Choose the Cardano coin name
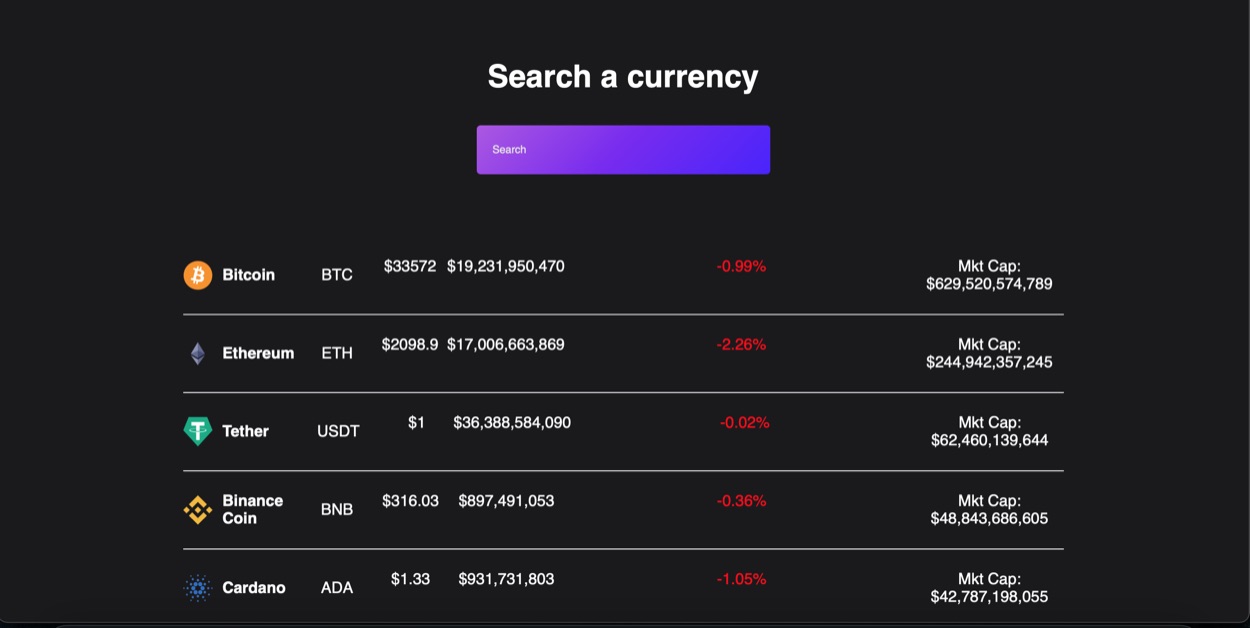This screenshot has width=1250, height=628. coord(253,588)
